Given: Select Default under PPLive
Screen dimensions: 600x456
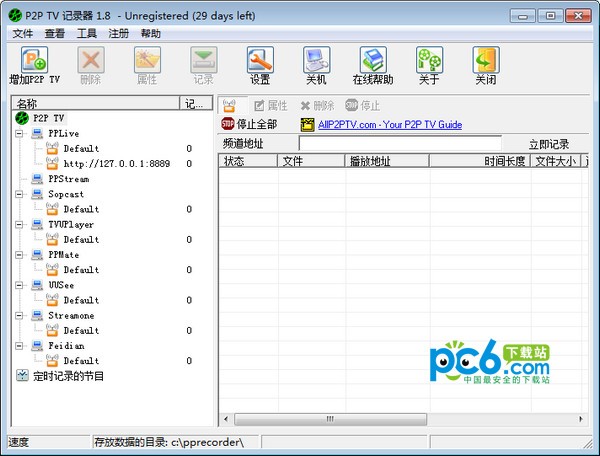Looking at the screenshot, I should coord(81,148).
